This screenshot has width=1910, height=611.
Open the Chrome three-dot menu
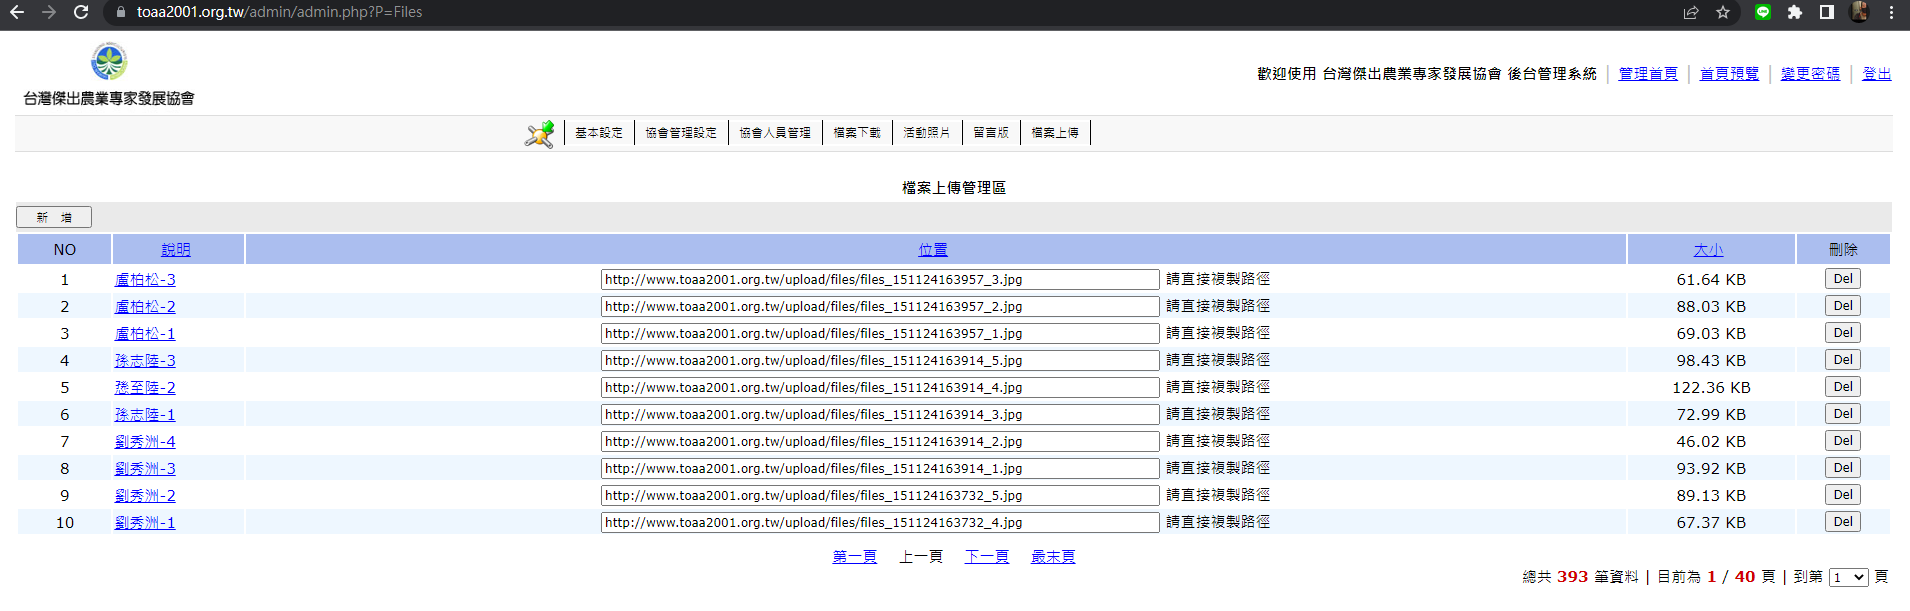pos(1891,12)
